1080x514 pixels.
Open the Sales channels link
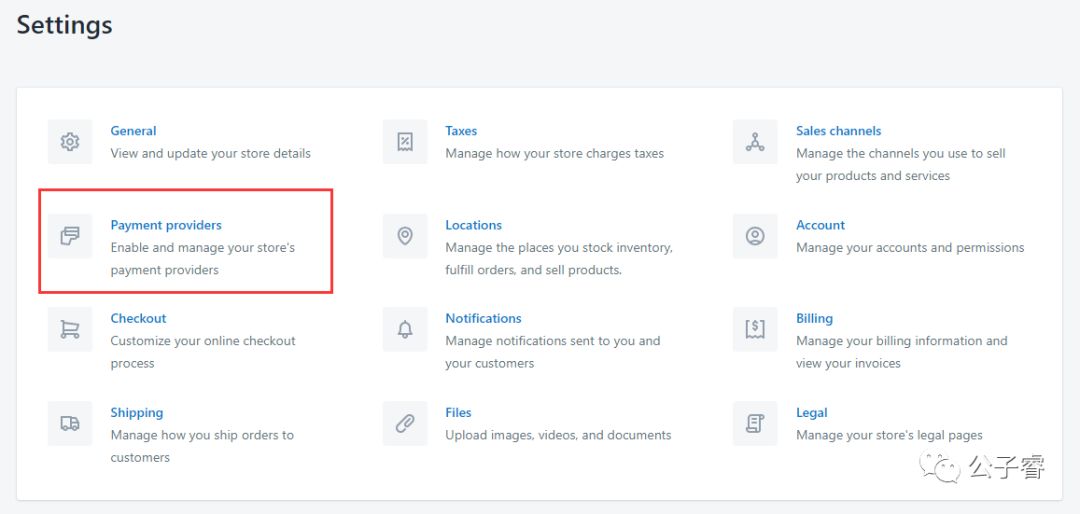coord(838,131)
